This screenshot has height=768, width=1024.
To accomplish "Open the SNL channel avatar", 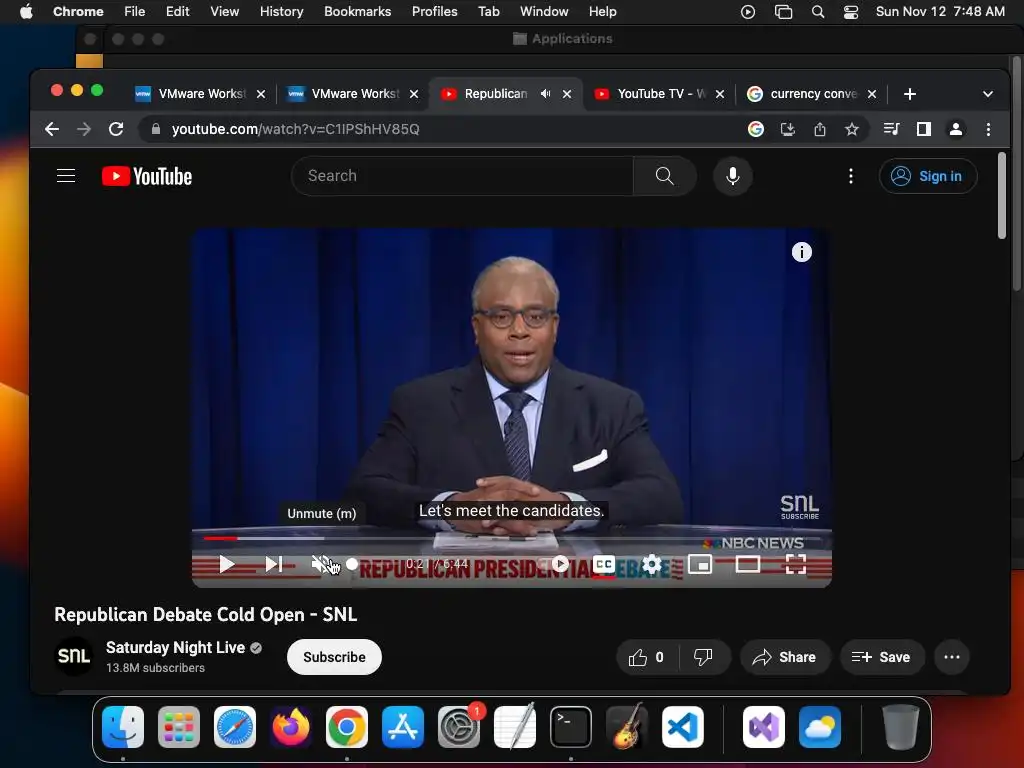I will (74, 656).
